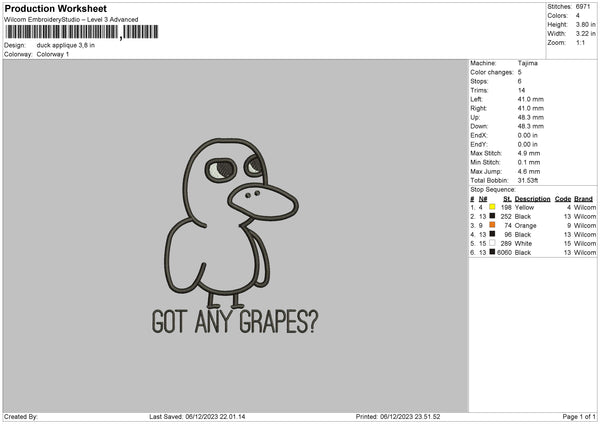Click the black swatch in stop sequence row 4
This screenshot has width=600, height=424.
pos(492,234)
